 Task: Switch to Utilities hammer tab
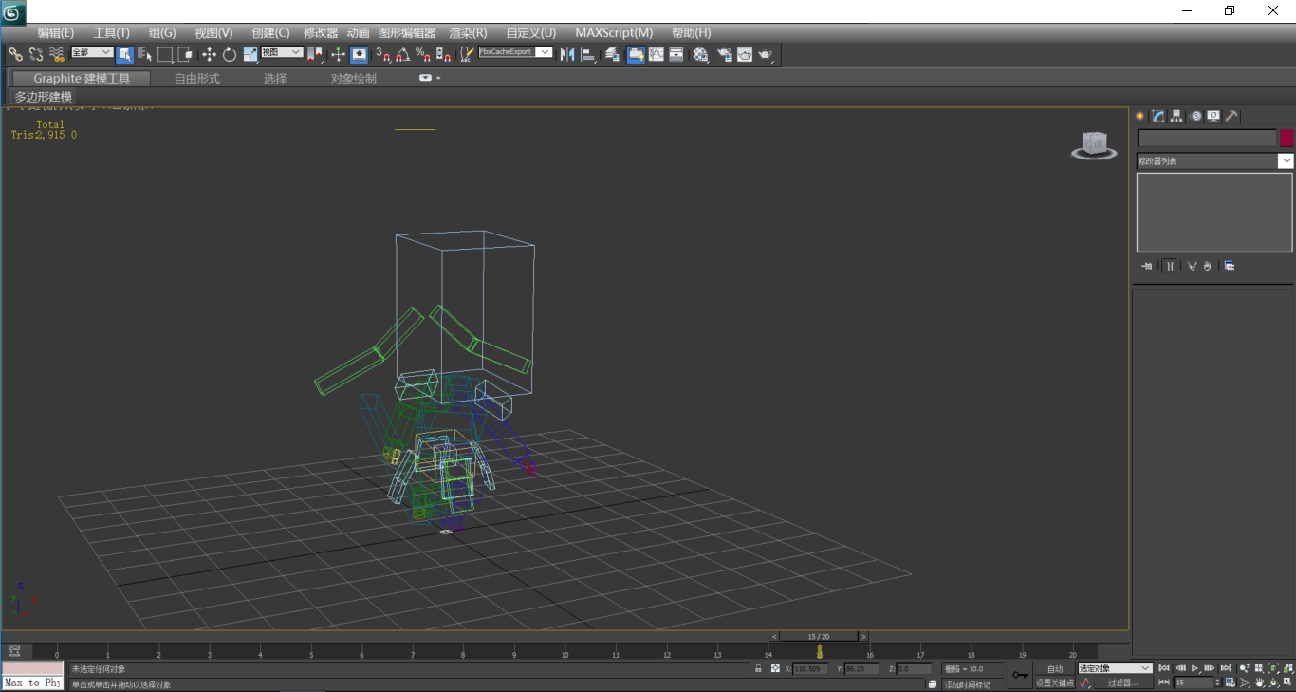tap(1232, 116)
